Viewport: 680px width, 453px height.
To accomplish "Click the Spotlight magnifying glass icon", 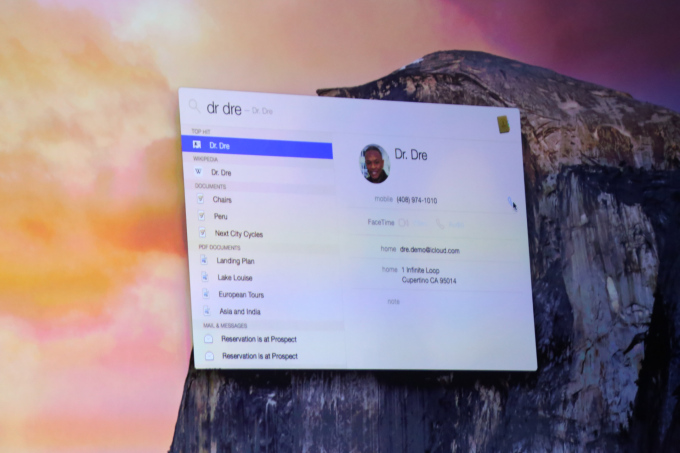I will 194,105.
